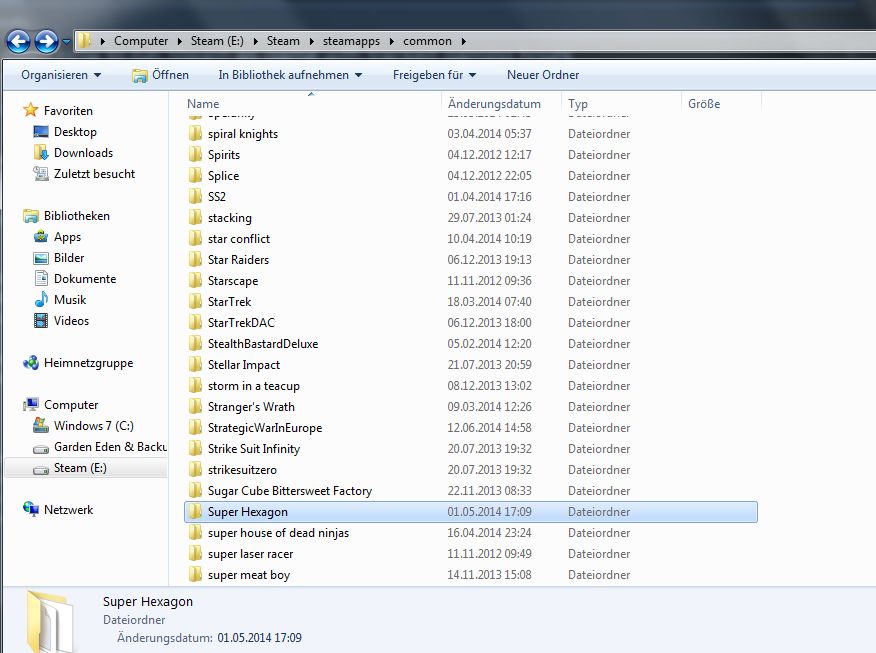This screenshot has width=876, height=653.
Task: Select the Stellar Impact folder icon
Action: [x=195, y=365]
